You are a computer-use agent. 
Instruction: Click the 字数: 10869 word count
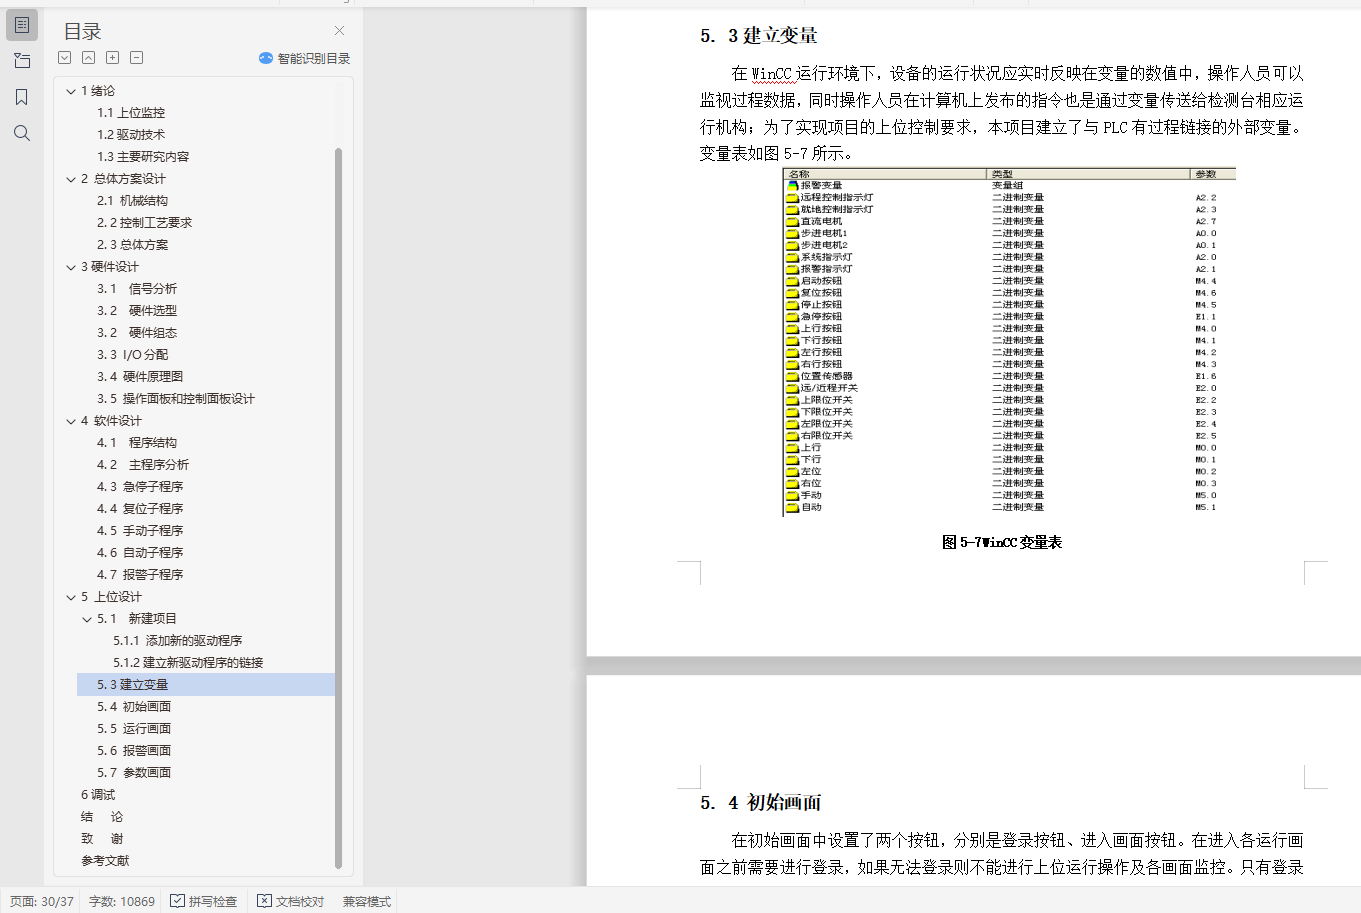pos(122,901)
